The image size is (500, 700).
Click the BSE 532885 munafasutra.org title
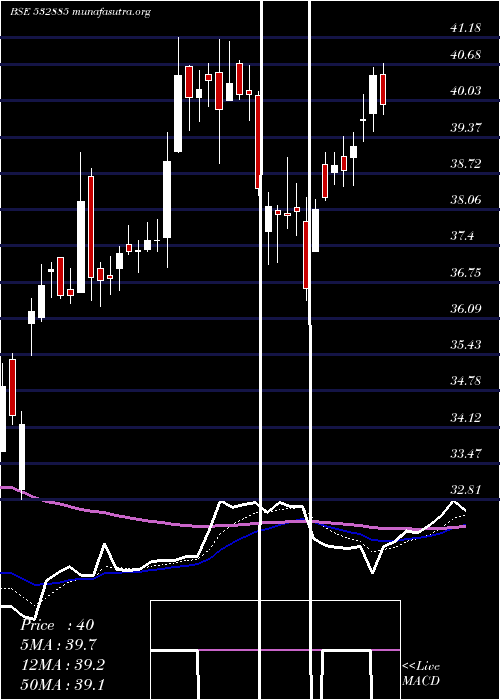(x=80, y=12)
